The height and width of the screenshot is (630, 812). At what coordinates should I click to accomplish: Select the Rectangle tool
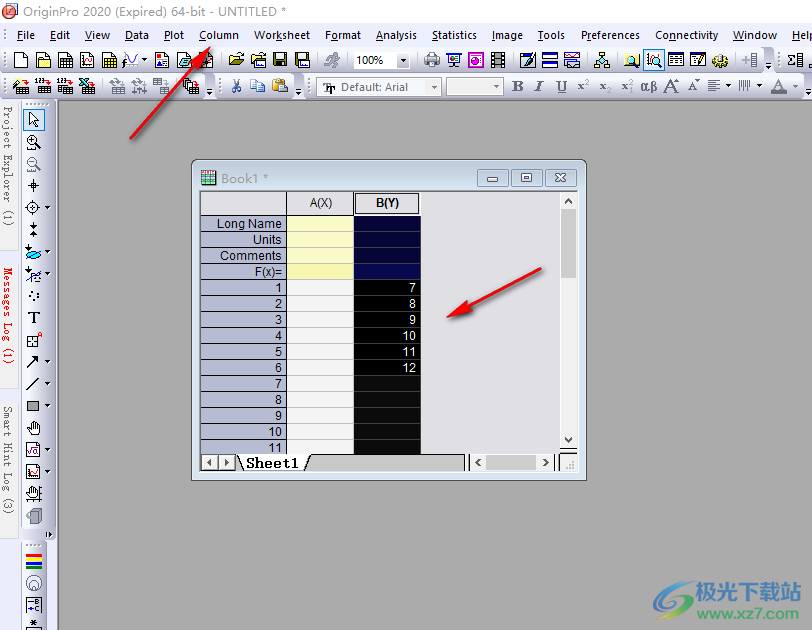coord(32,406)
